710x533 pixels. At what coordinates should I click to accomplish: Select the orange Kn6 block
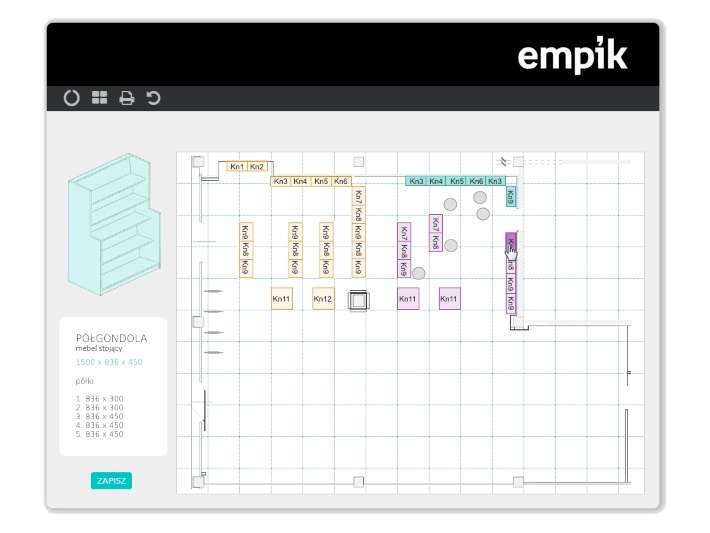[x=341, y=181]
